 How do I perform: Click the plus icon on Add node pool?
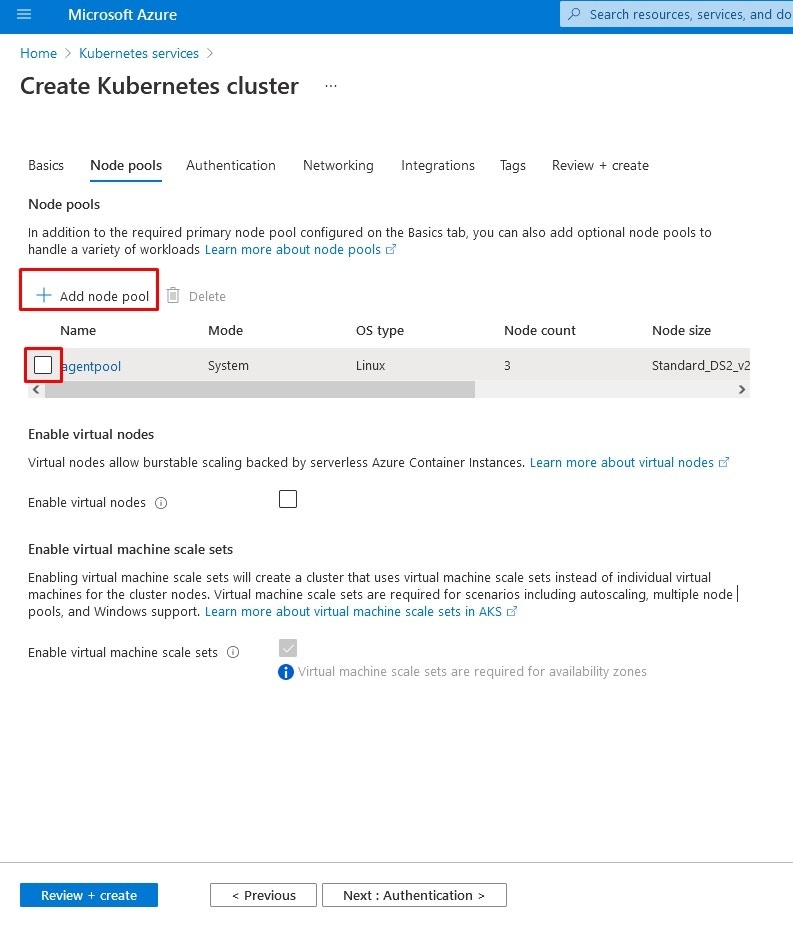pos(44,296)
